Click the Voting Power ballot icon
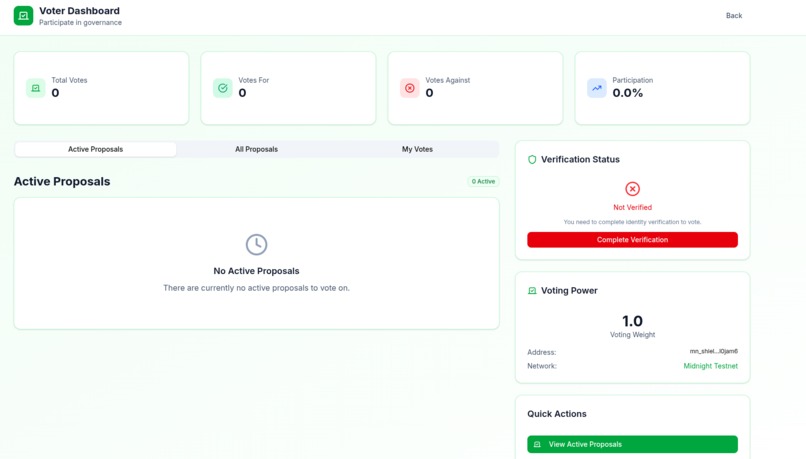806x459 pixels. pyautogui.click(x=532, y=291)
